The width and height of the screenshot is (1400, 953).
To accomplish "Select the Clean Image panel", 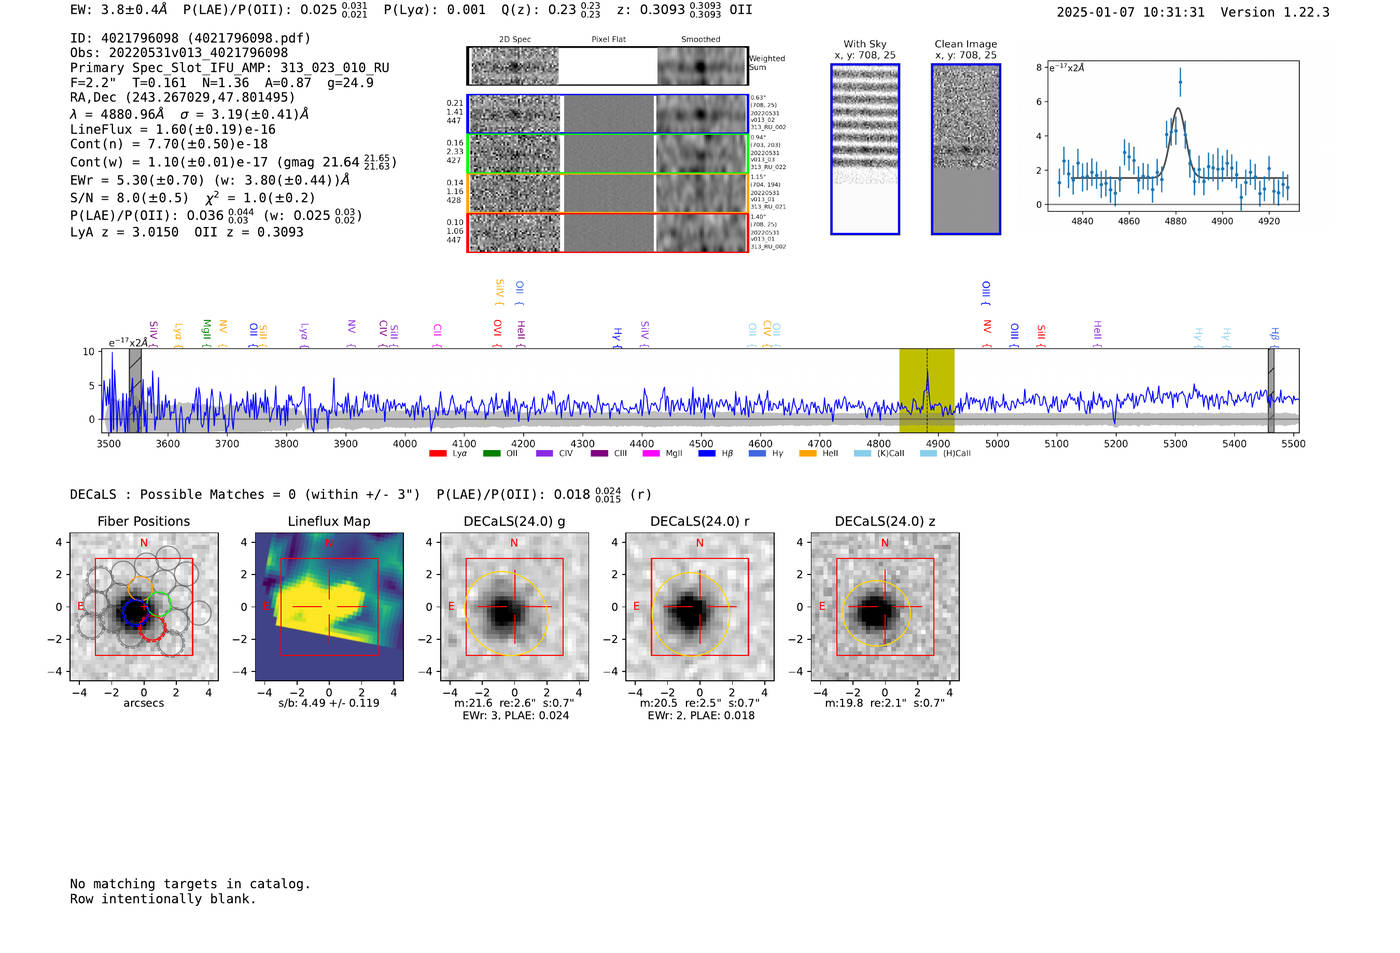I will (x=966, y=149).
